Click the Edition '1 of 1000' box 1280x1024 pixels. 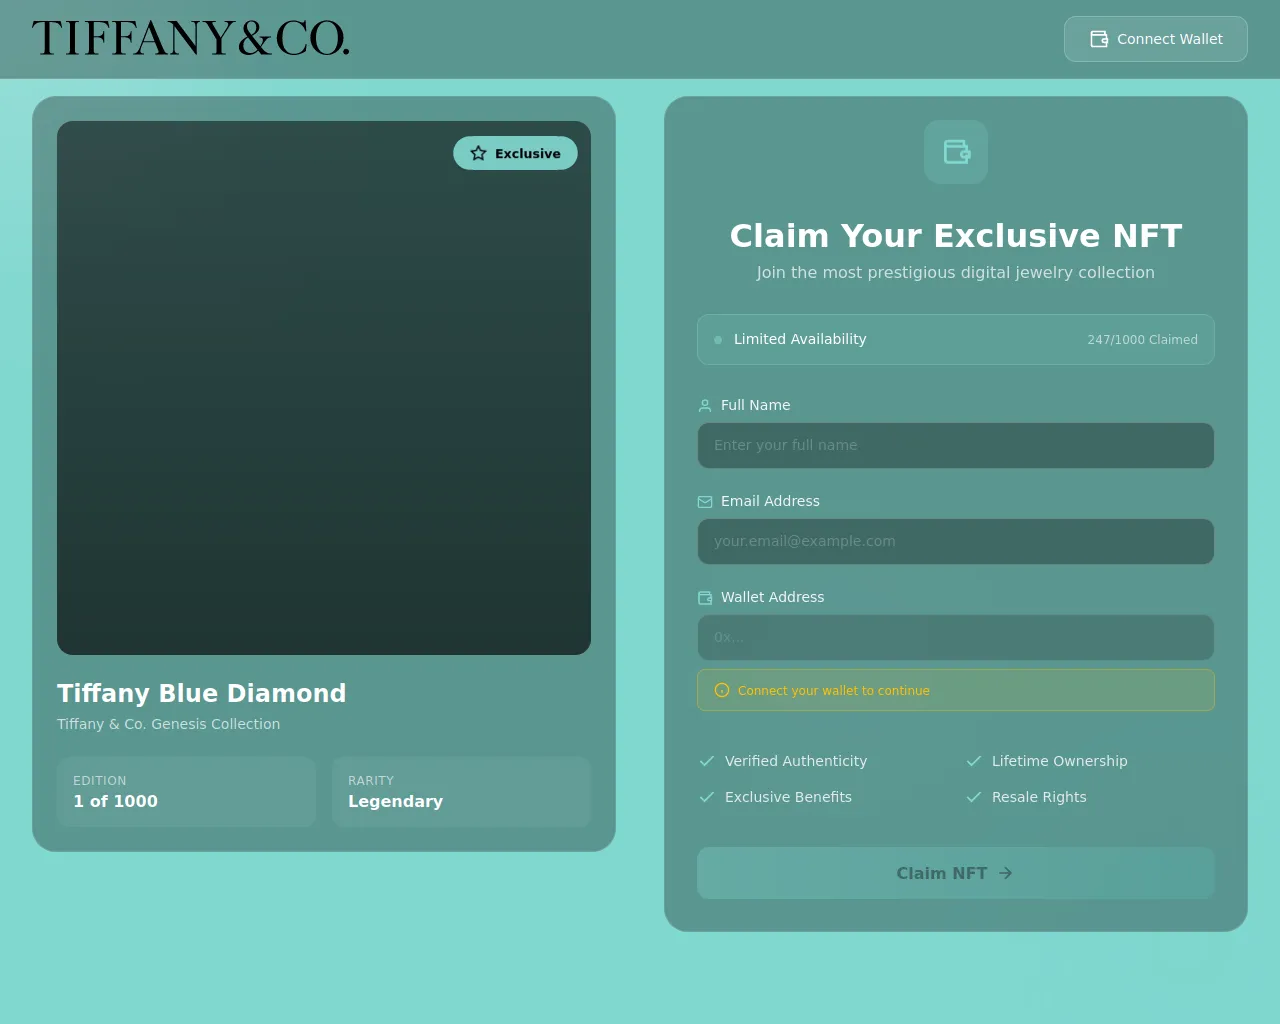(186, 791)
